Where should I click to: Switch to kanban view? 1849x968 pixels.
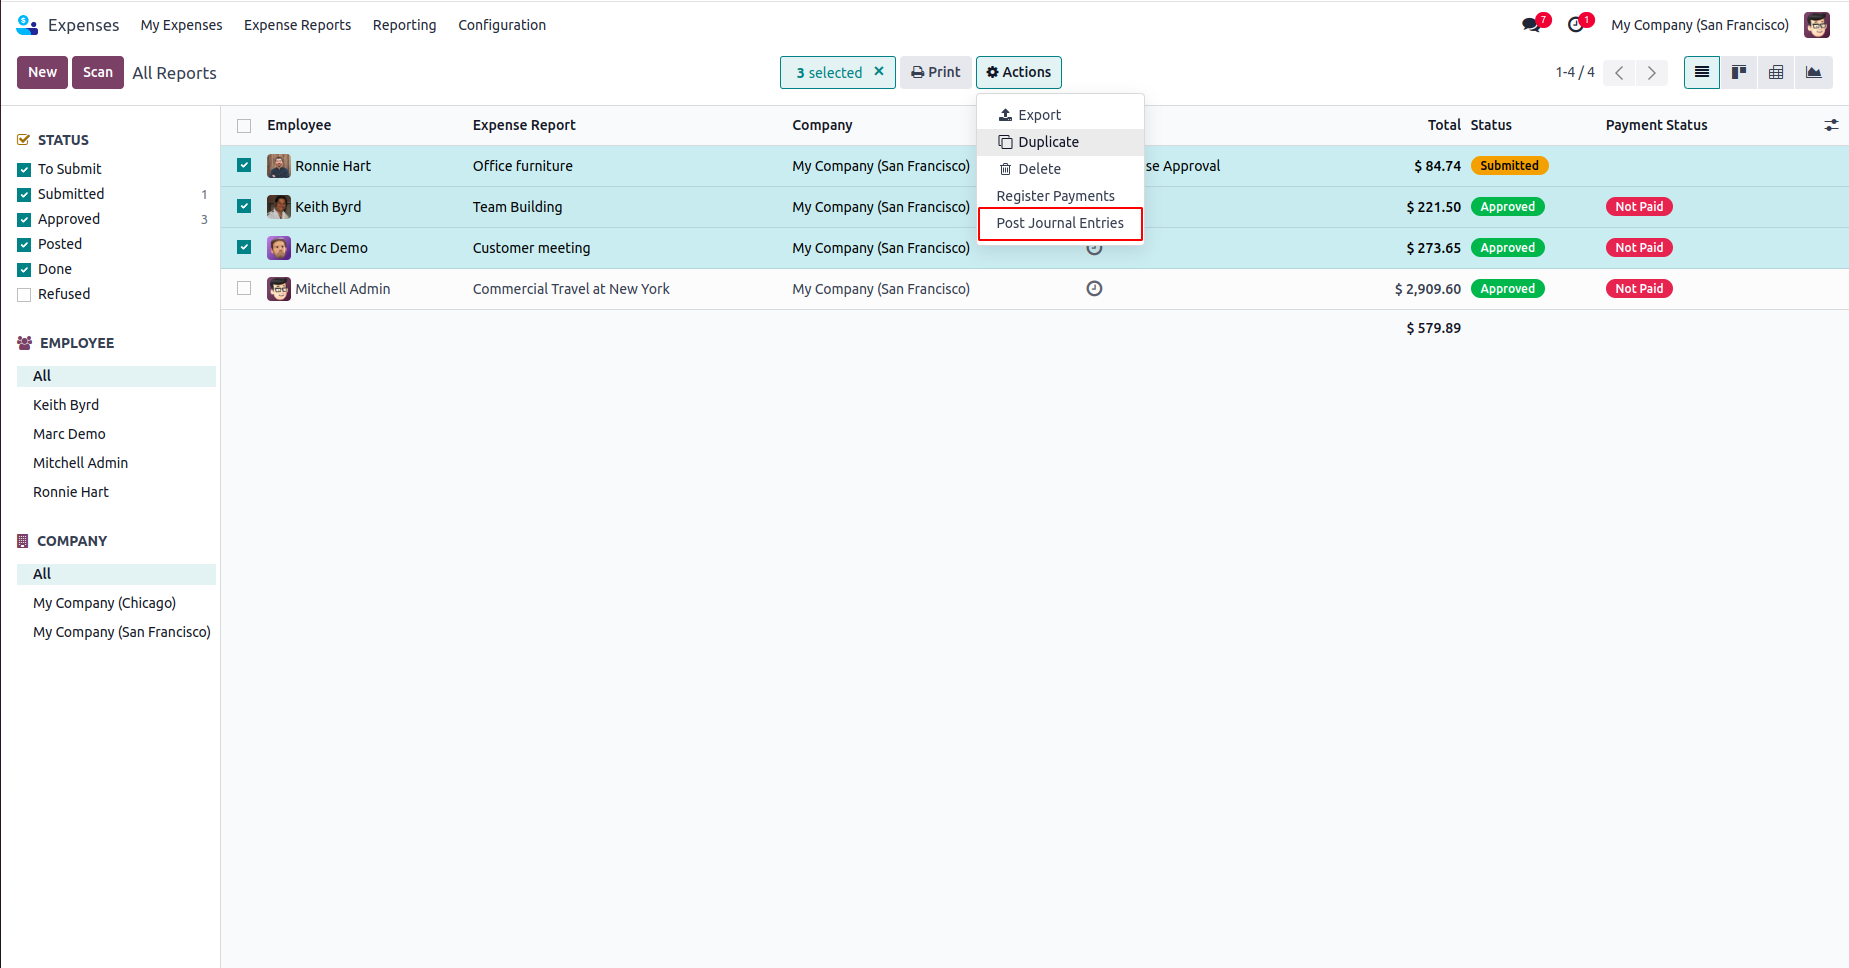[x=1739, y=72]
